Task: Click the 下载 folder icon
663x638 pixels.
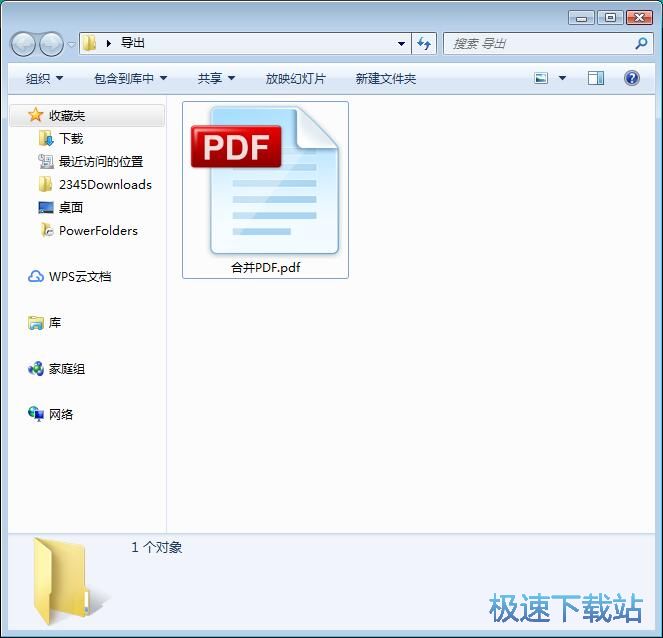Action: point(46,138)
